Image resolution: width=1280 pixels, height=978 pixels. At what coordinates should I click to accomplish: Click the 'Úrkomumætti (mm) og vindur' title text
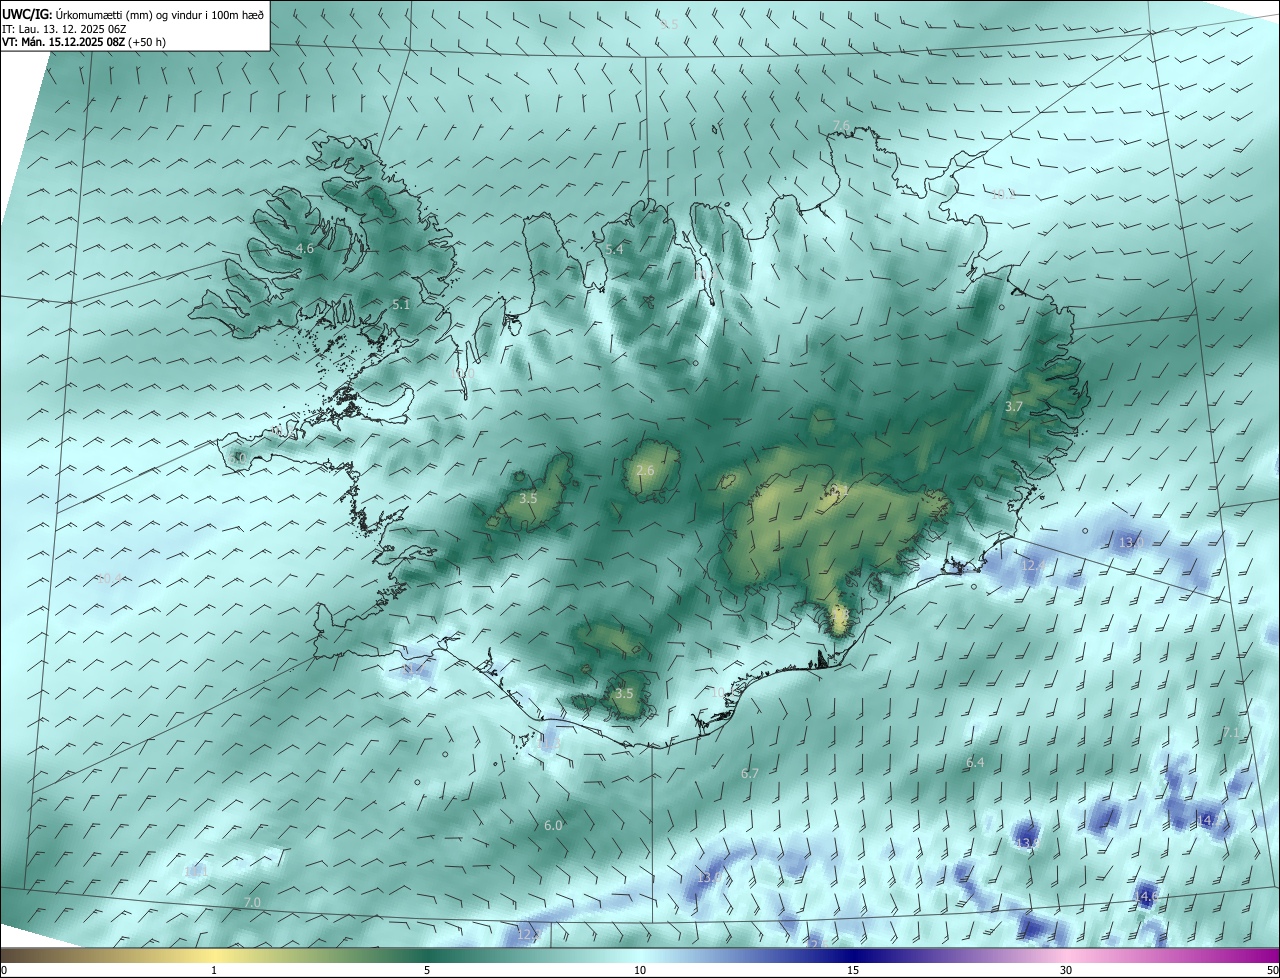click(130, 14)
